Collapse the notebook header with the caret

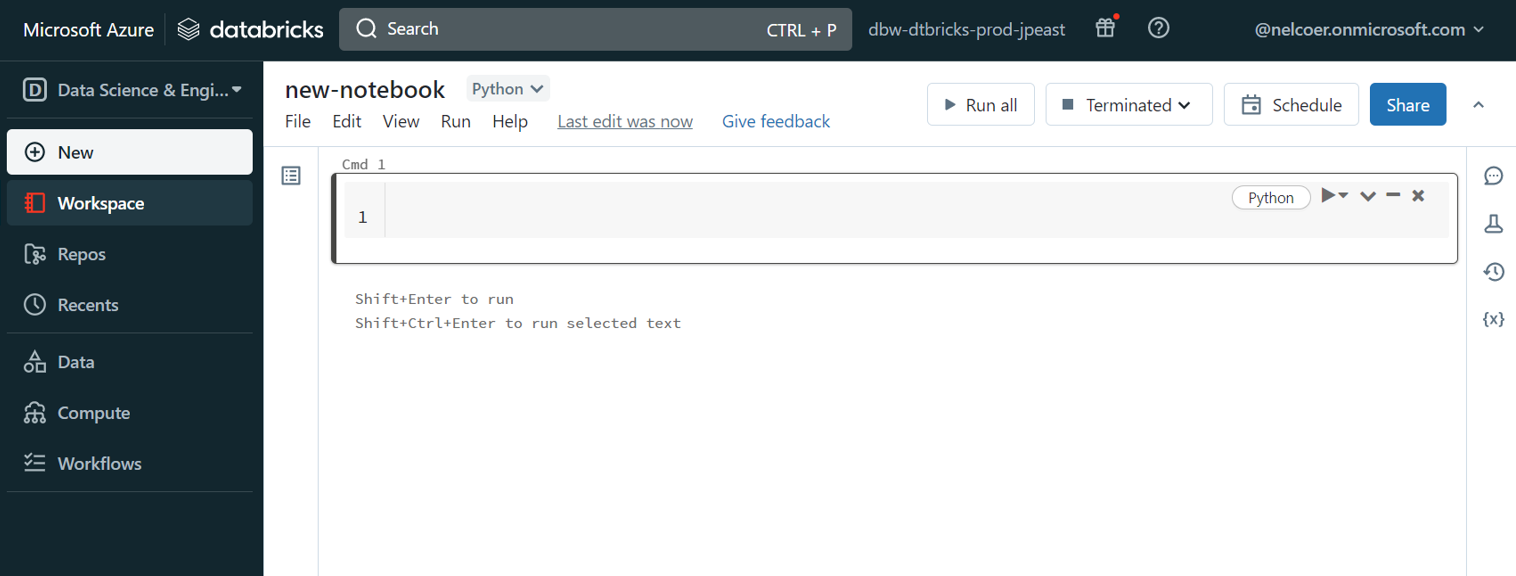[x=1478, y=105]
